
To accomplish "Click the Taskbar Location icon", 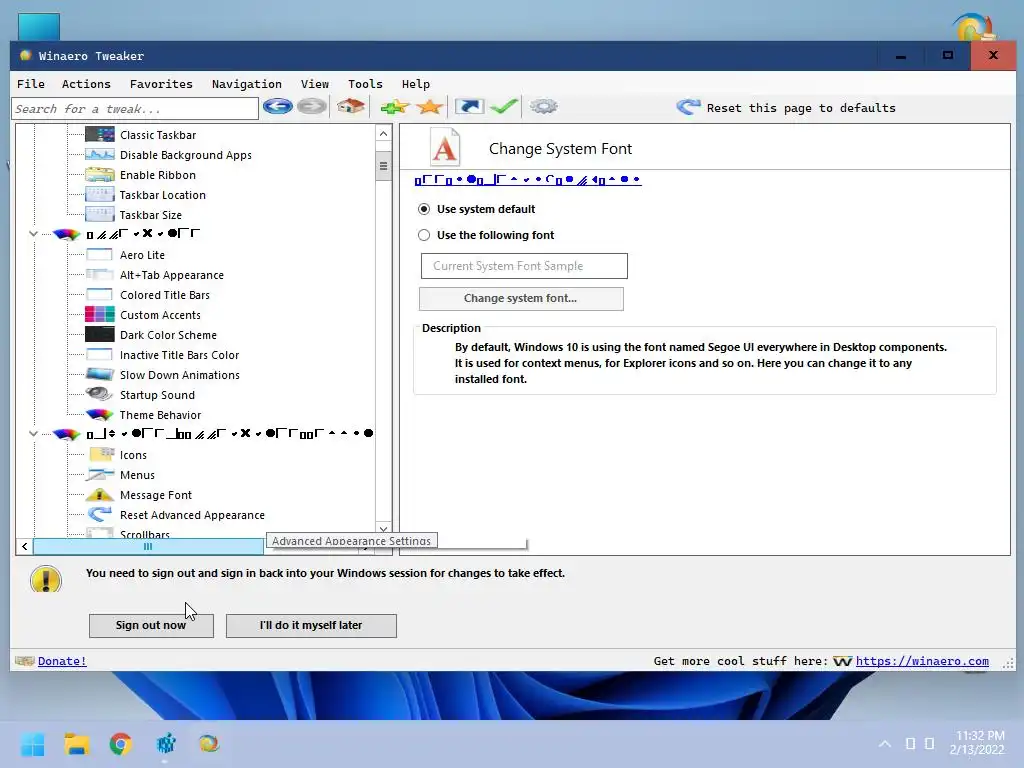I will point(100,195).
